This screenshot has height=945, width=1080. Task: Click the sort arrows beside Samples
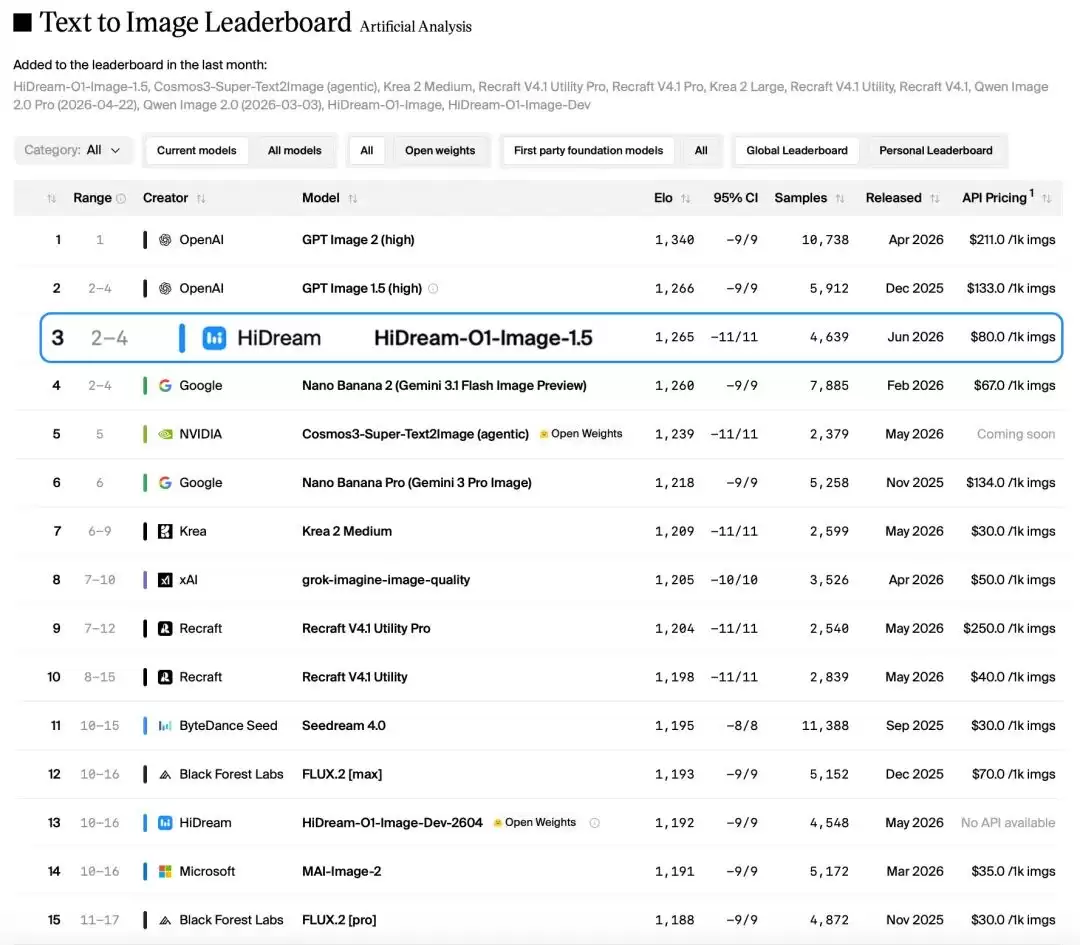(840, 198)
